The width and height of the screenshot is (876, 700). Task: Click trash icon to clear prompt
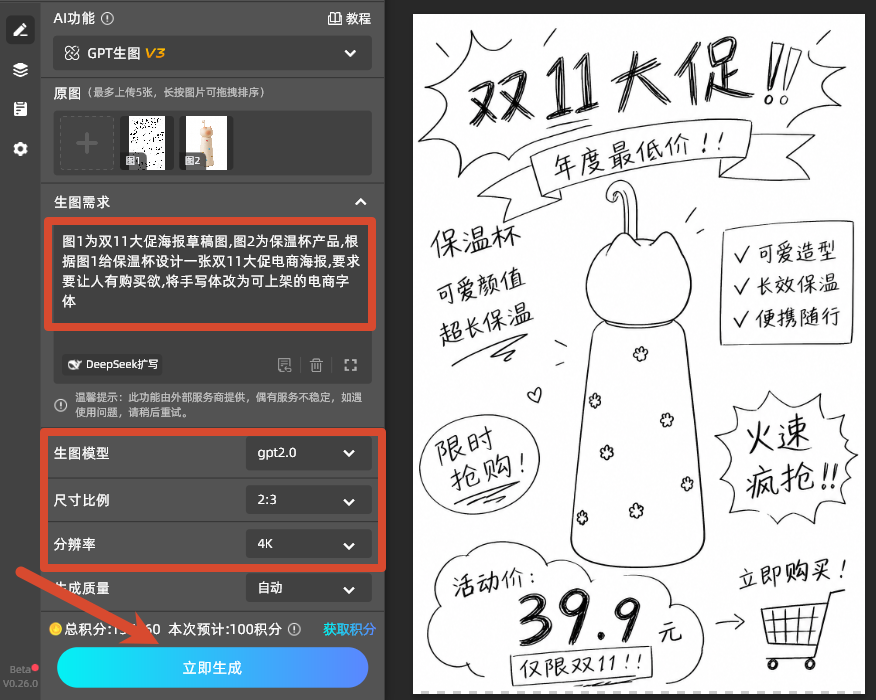pyautogui.click(x=316, y=365)
